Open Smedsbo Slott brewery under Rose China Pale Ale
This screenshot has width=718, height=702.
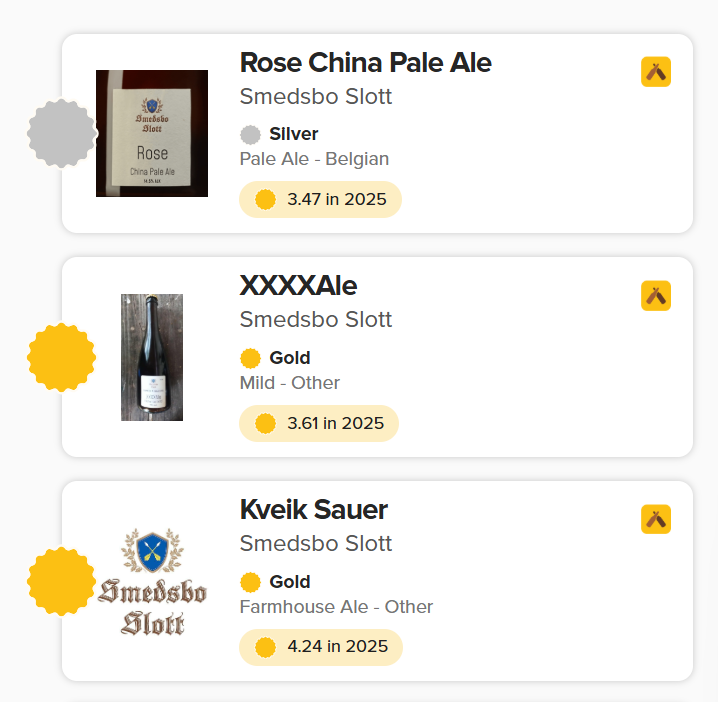click(x=315, y=97)
